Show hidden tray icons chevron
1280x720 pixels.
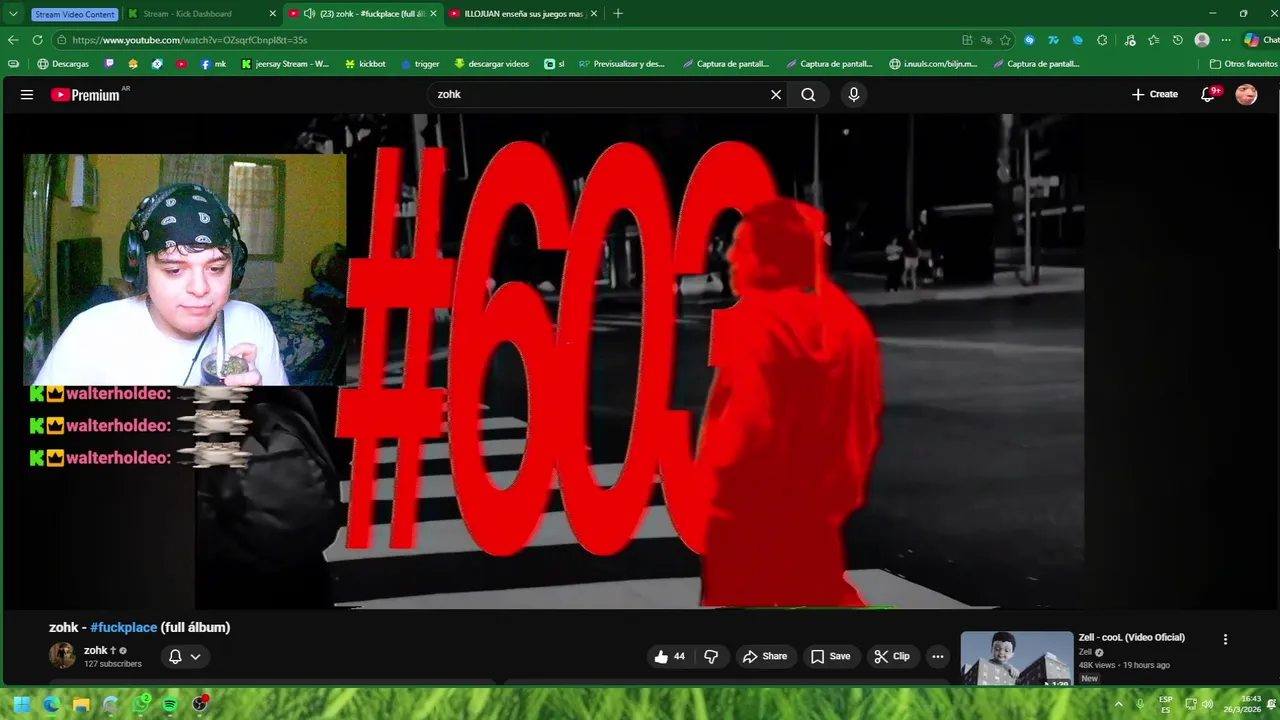[x=1118, y=704]
